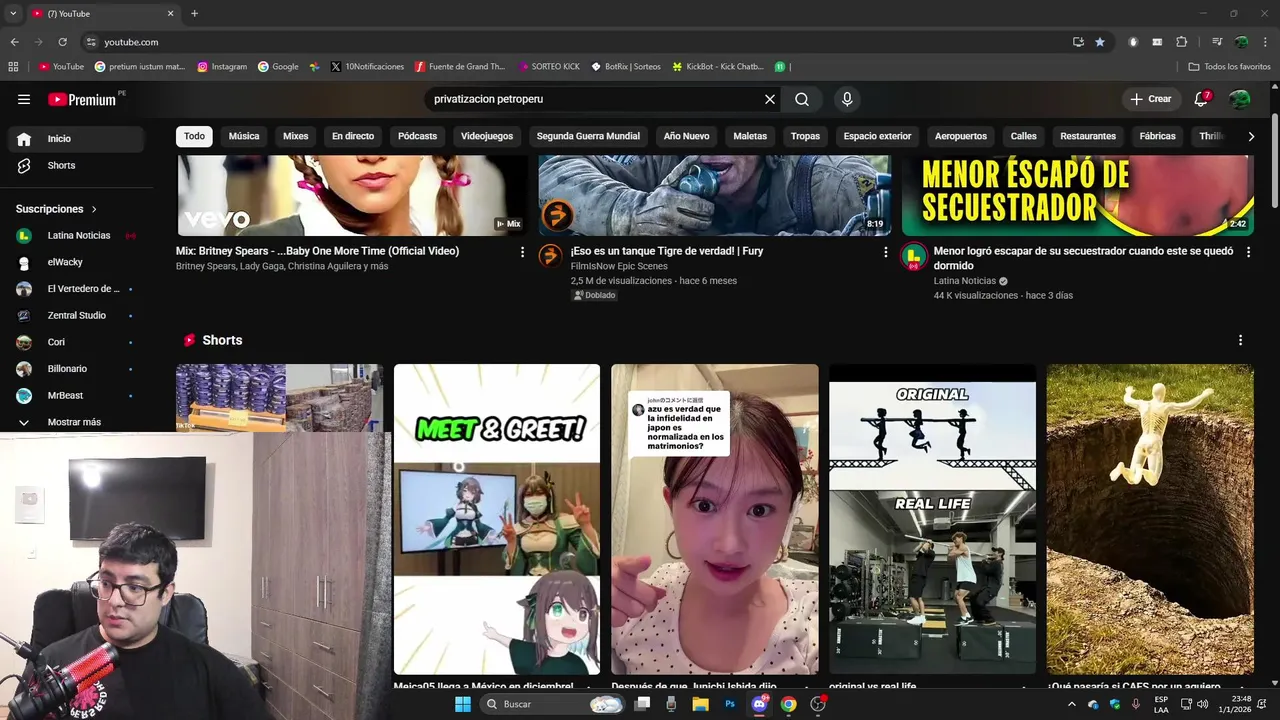
Task: Open the Instagram bookmark
Action: [222, 67]
